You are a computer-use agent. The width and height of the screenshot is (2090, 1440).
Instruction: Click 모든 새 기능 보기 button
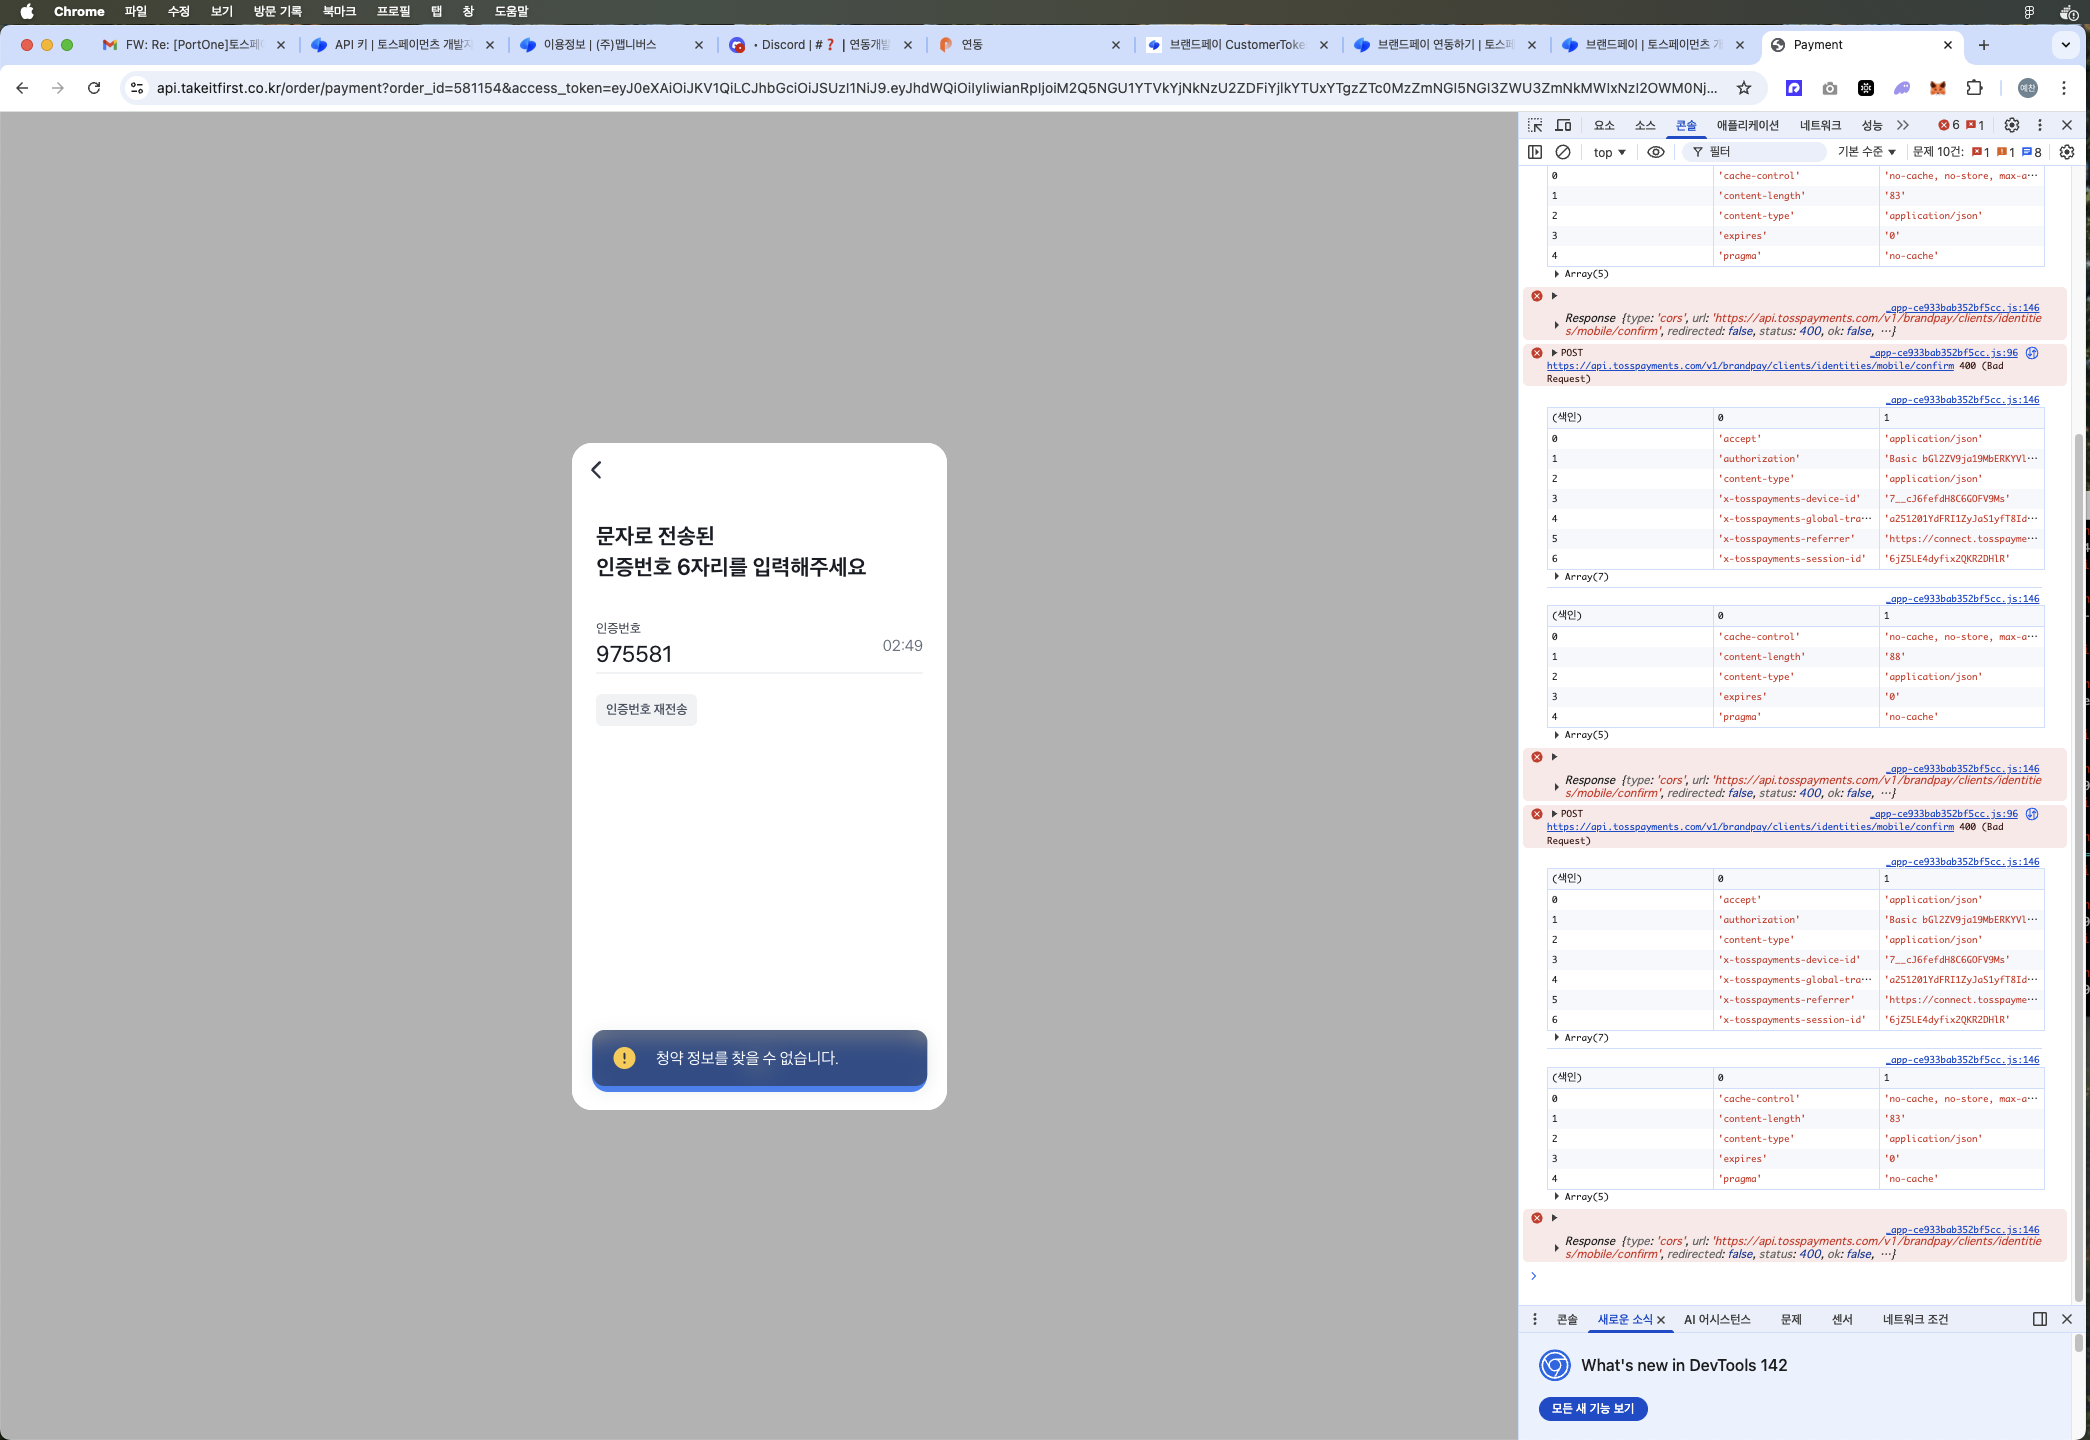[1593, 1408]
